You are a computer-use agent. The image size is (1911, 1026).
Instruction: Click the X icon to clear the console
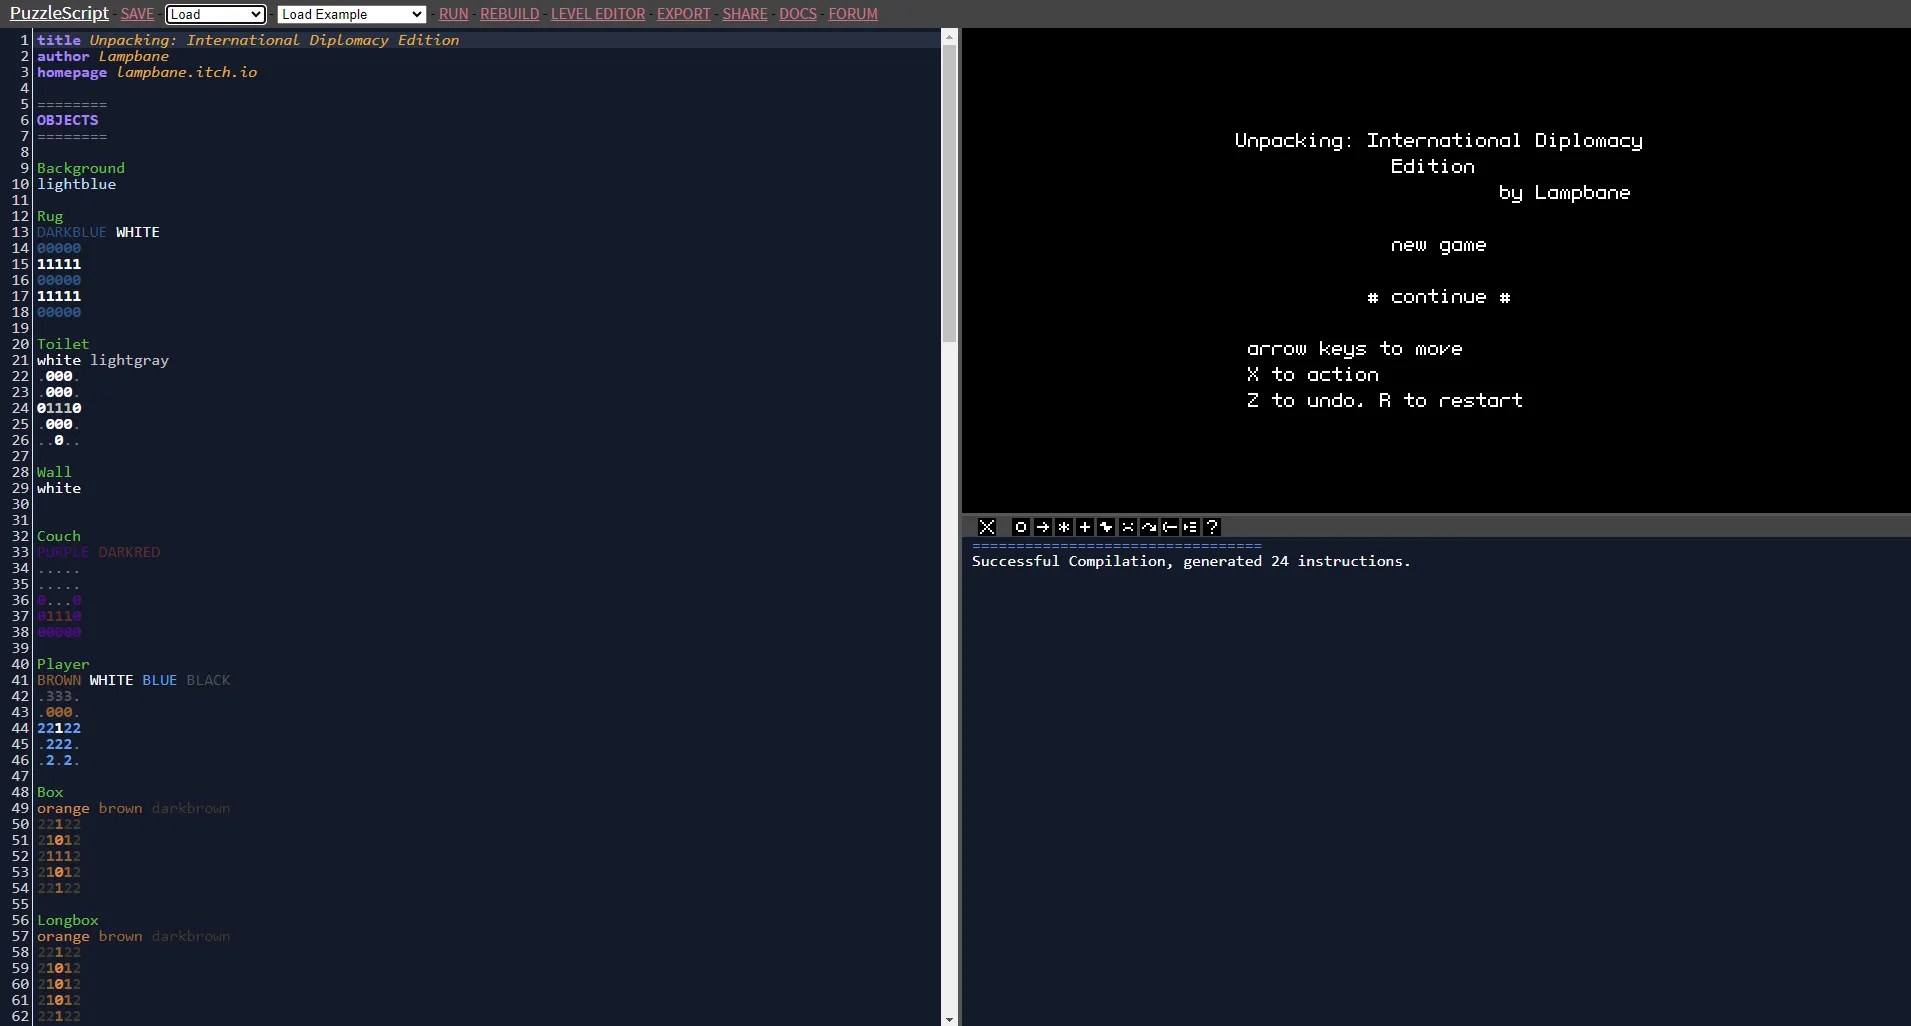pos(986,527)
